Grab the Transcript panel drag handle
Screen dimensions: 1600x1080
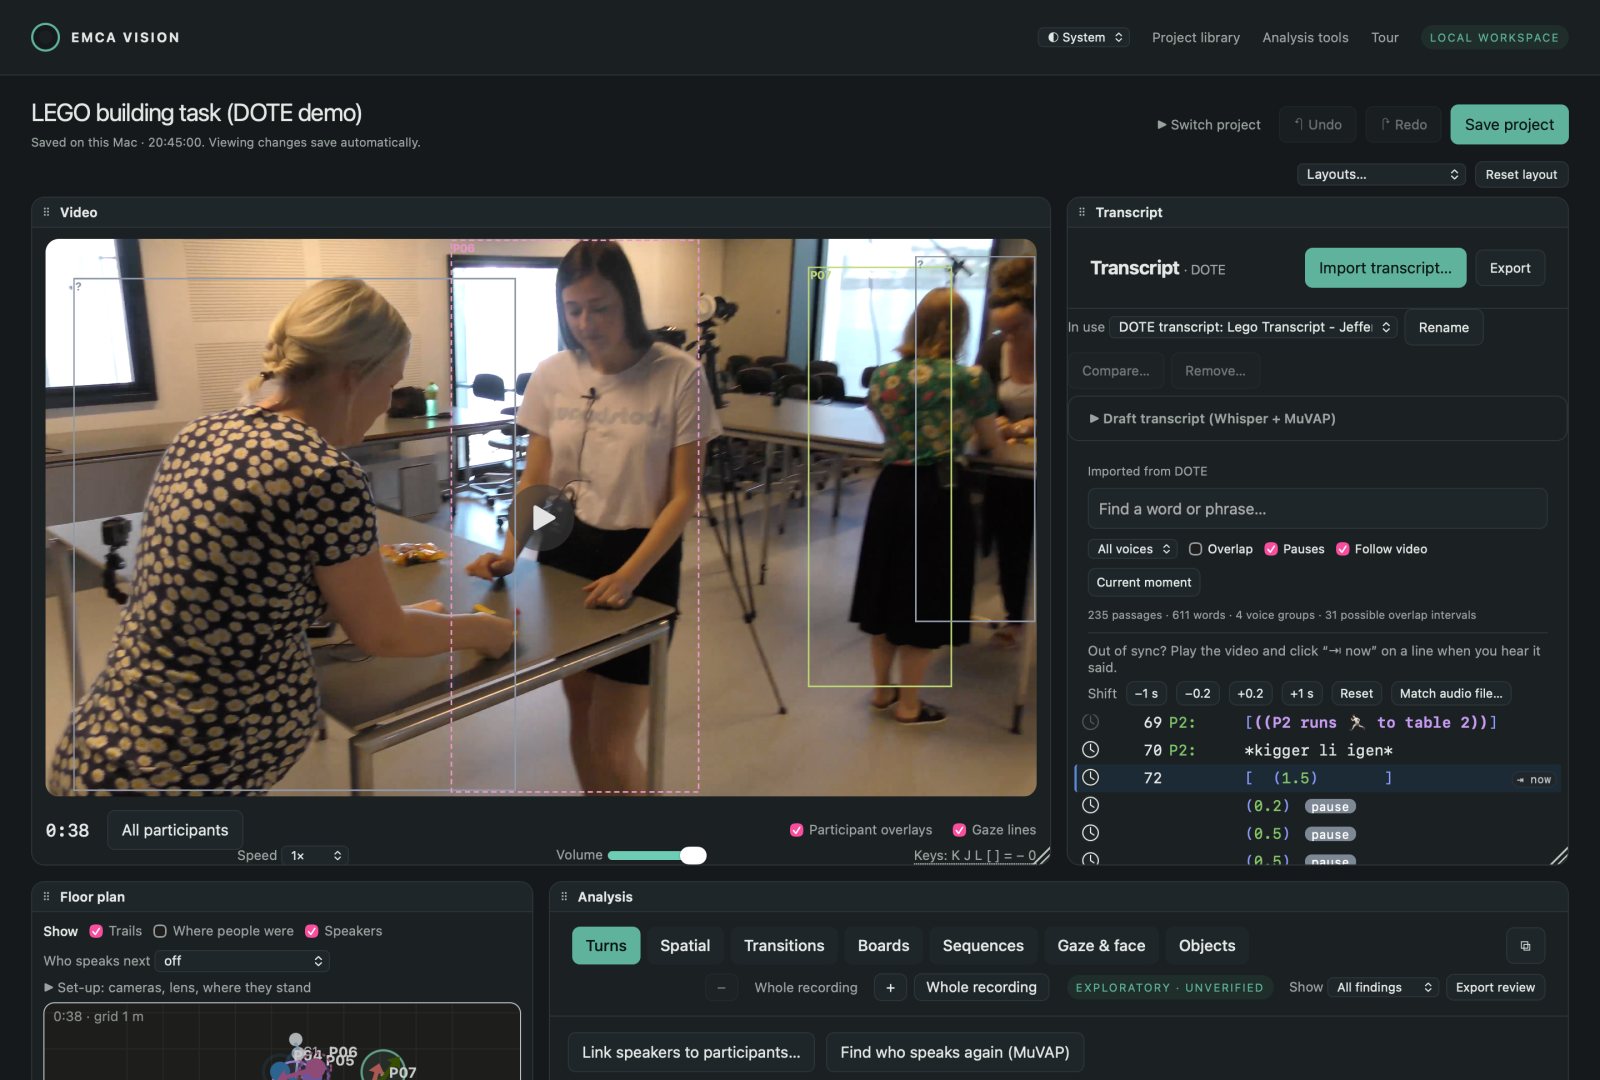1082,212
